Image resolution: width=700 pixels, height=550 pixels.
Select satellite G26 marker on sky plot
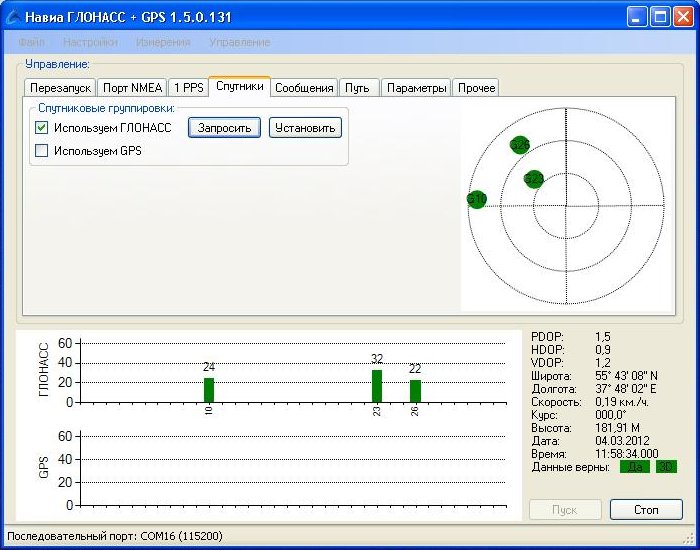click(520, 145)
